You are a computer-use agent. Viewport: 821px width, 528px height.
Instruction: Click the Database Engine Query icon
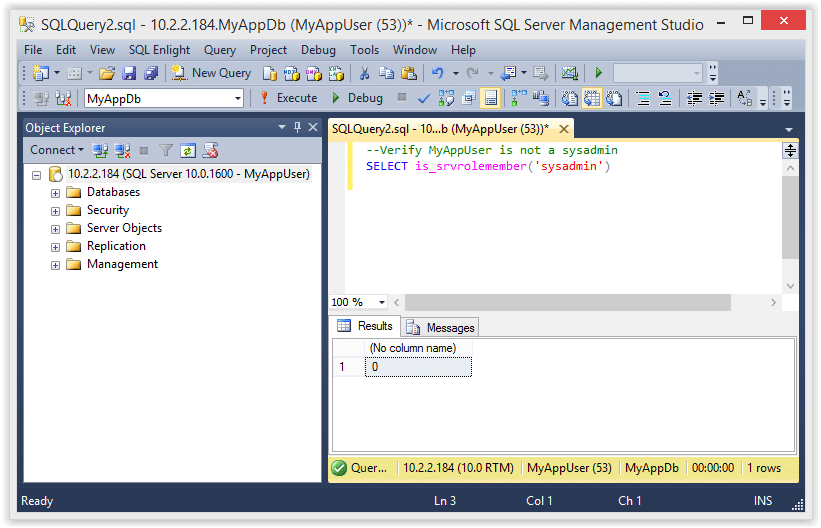[x=270, y=73]
